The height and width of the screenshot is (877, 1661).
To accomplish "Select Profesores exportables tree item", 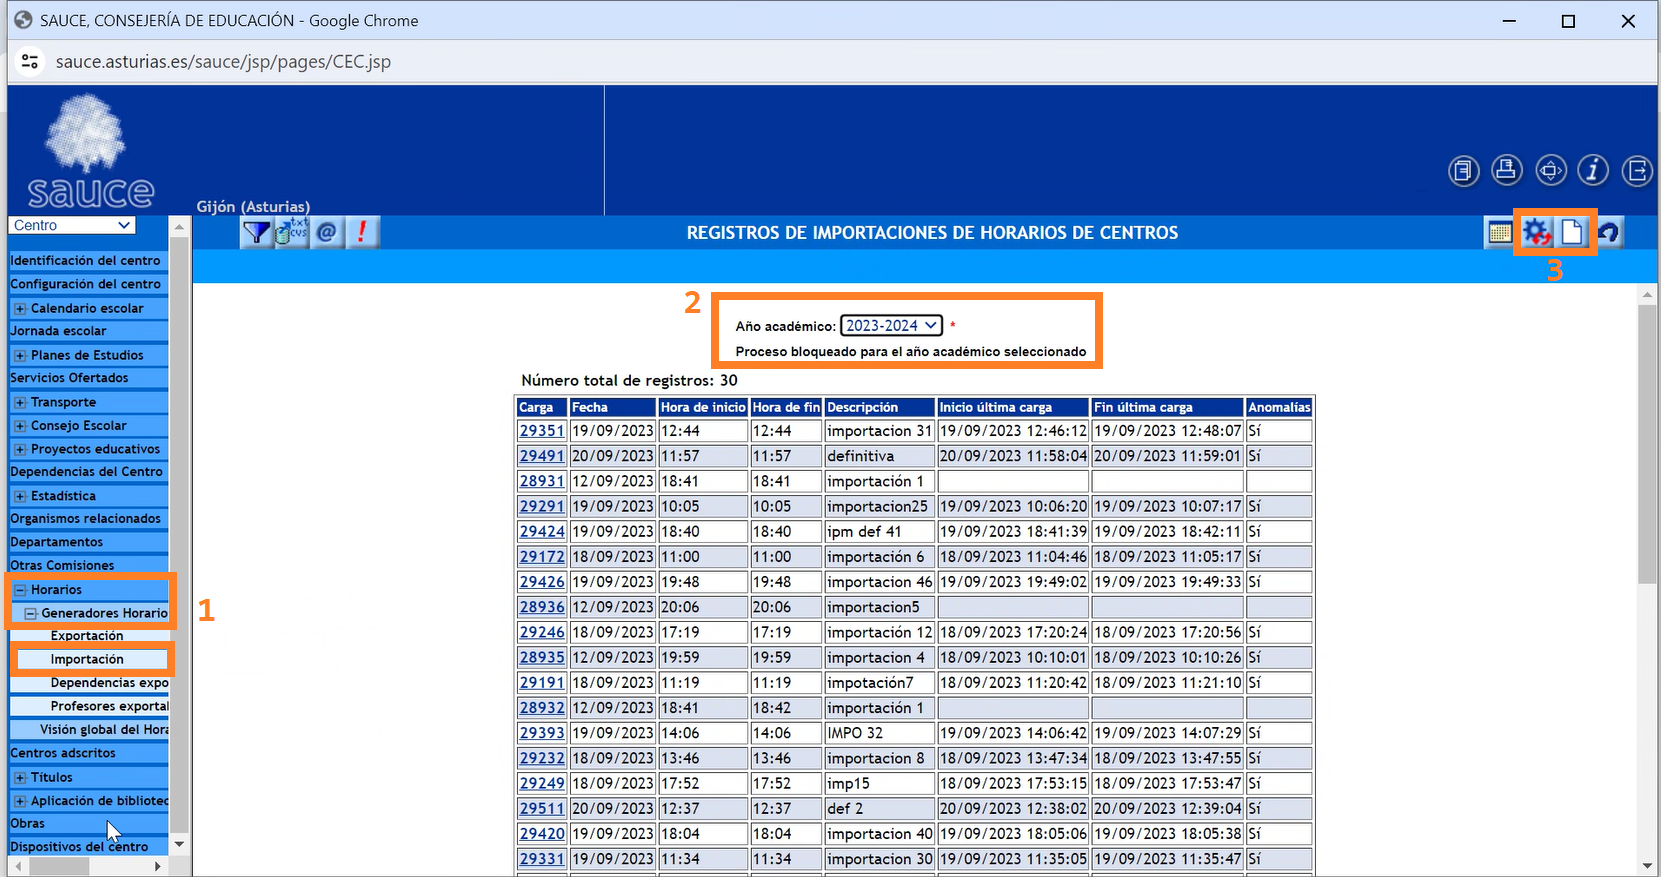I will tap(109, 707).
